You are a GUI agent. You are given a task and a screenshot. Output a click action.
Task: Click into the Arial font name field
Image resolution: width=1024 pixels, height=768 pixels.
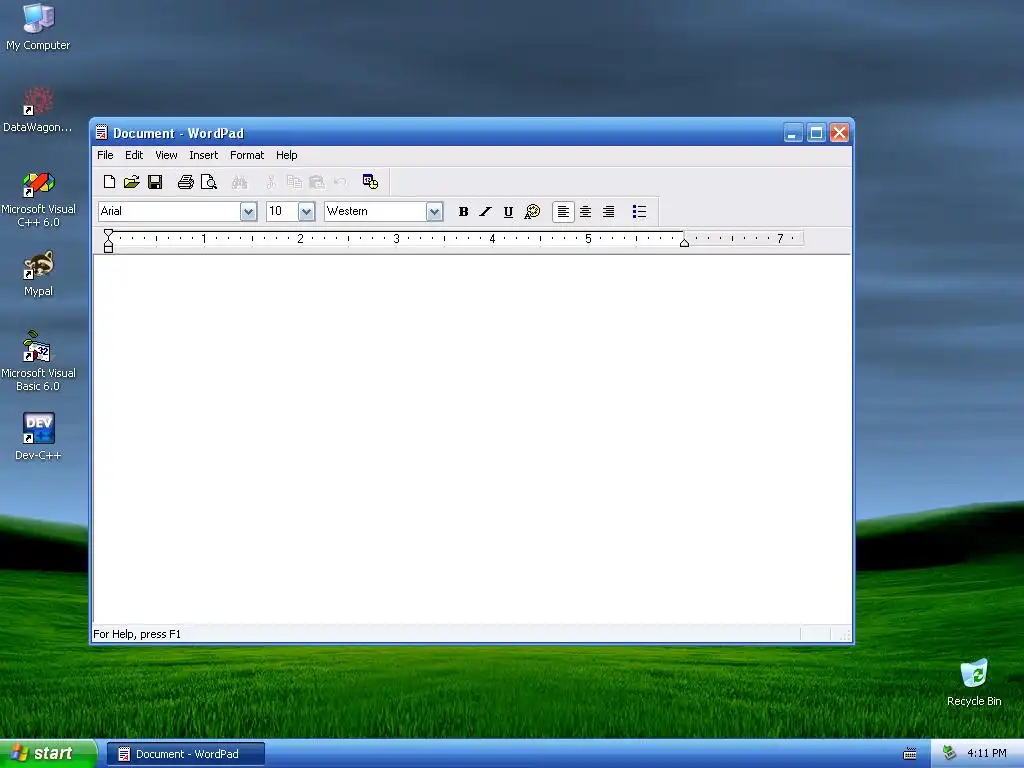coord(169,212)
